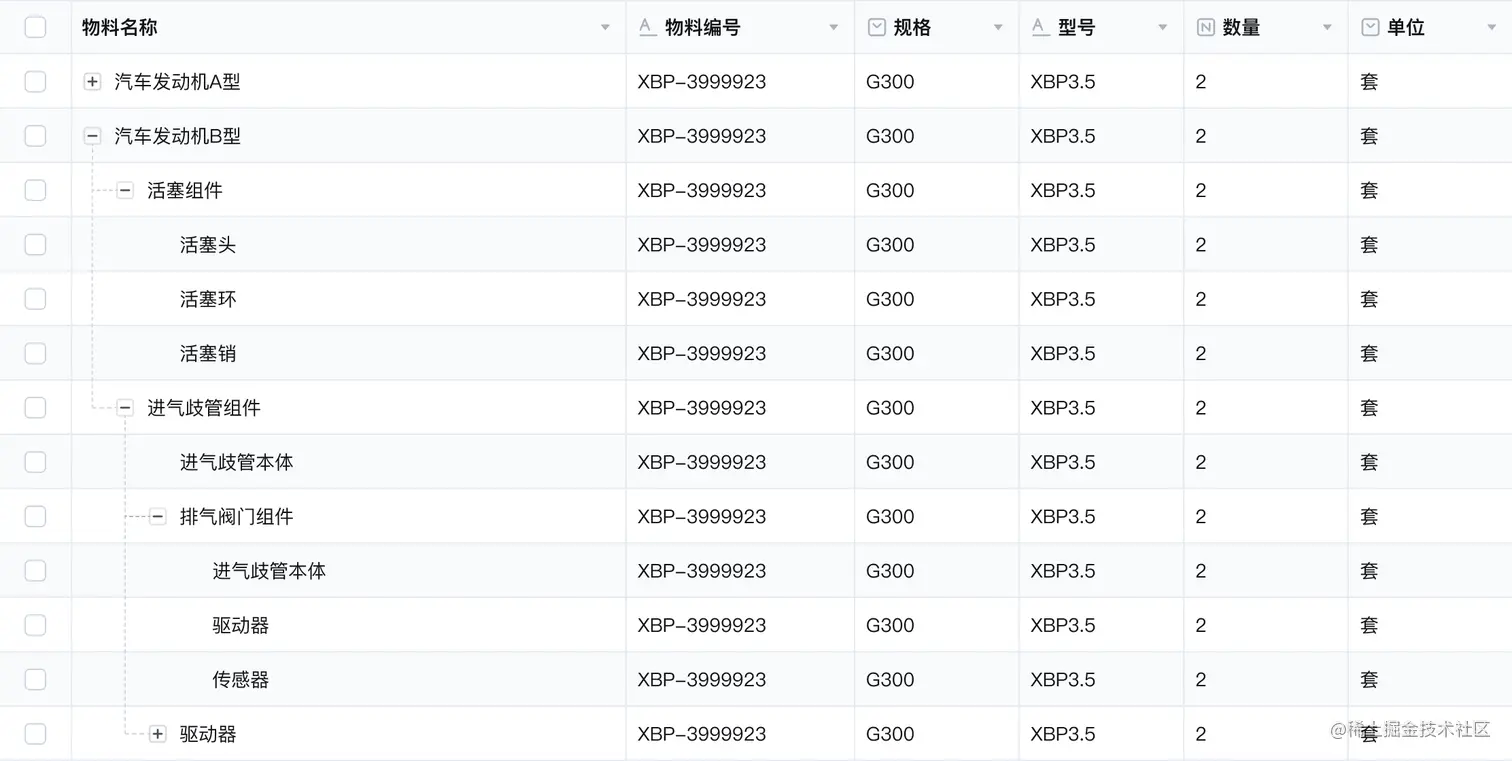Click the select-type icon beside 规格 header
Viewport: 1512px width, 761px height.
[x=877, y=27]
